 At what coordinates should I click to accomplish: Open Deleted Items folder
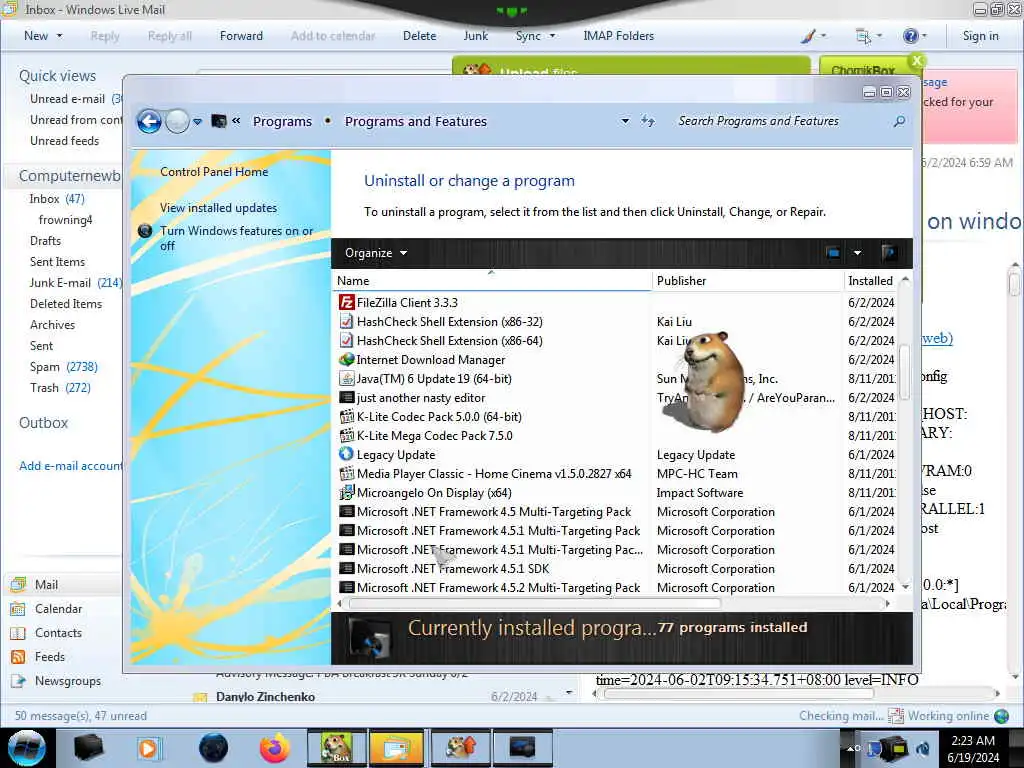[66, 304]
